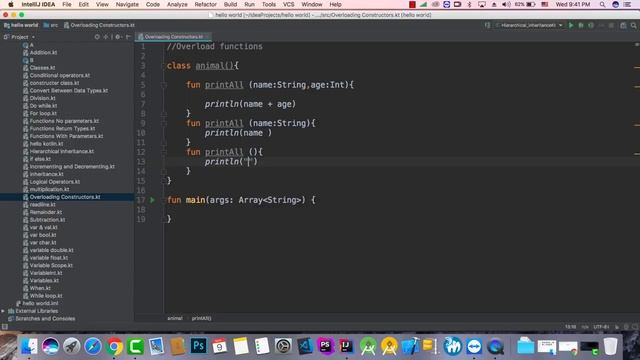
Task: Open the Refactor menu
Action: click(x=205, y=4)
